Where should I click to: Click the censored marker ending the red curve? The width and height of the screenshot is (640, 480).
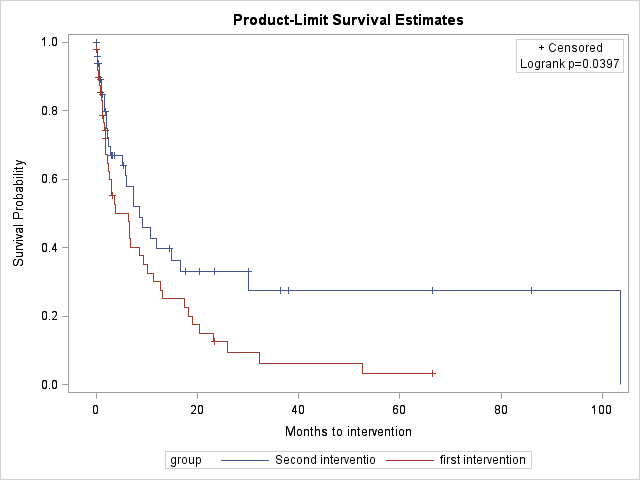pos(433,373)
